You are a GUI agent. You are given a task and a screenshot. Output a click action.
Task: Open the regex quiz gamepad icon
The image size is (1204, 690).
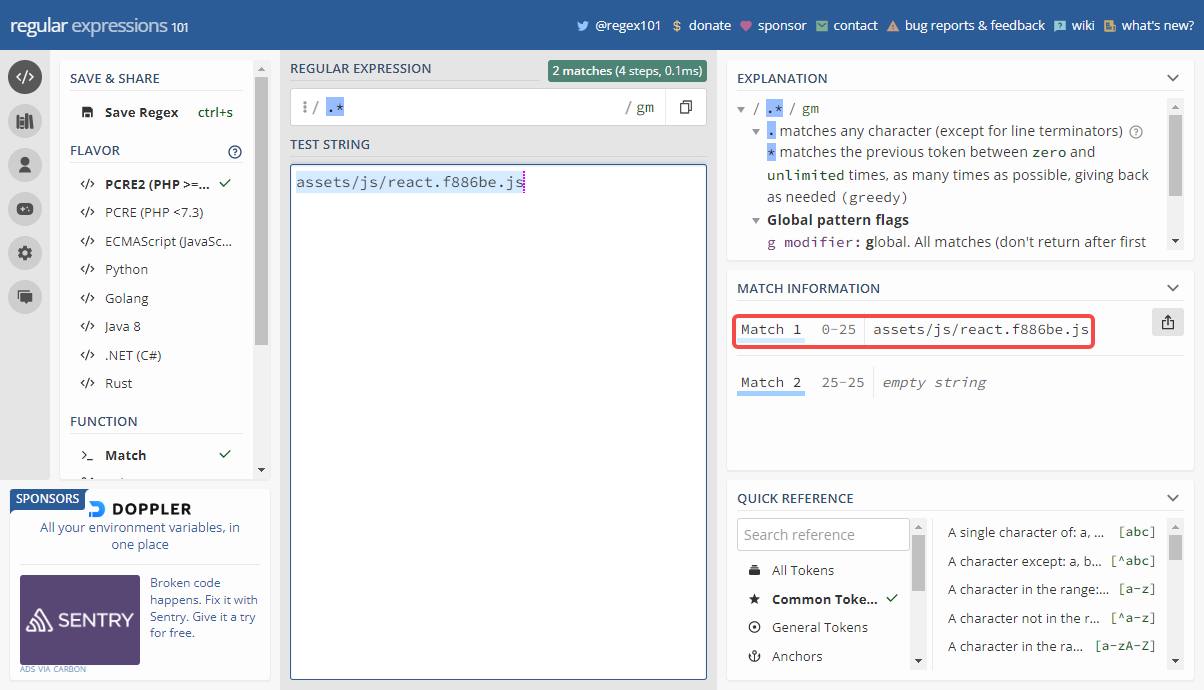coord(25,209)
